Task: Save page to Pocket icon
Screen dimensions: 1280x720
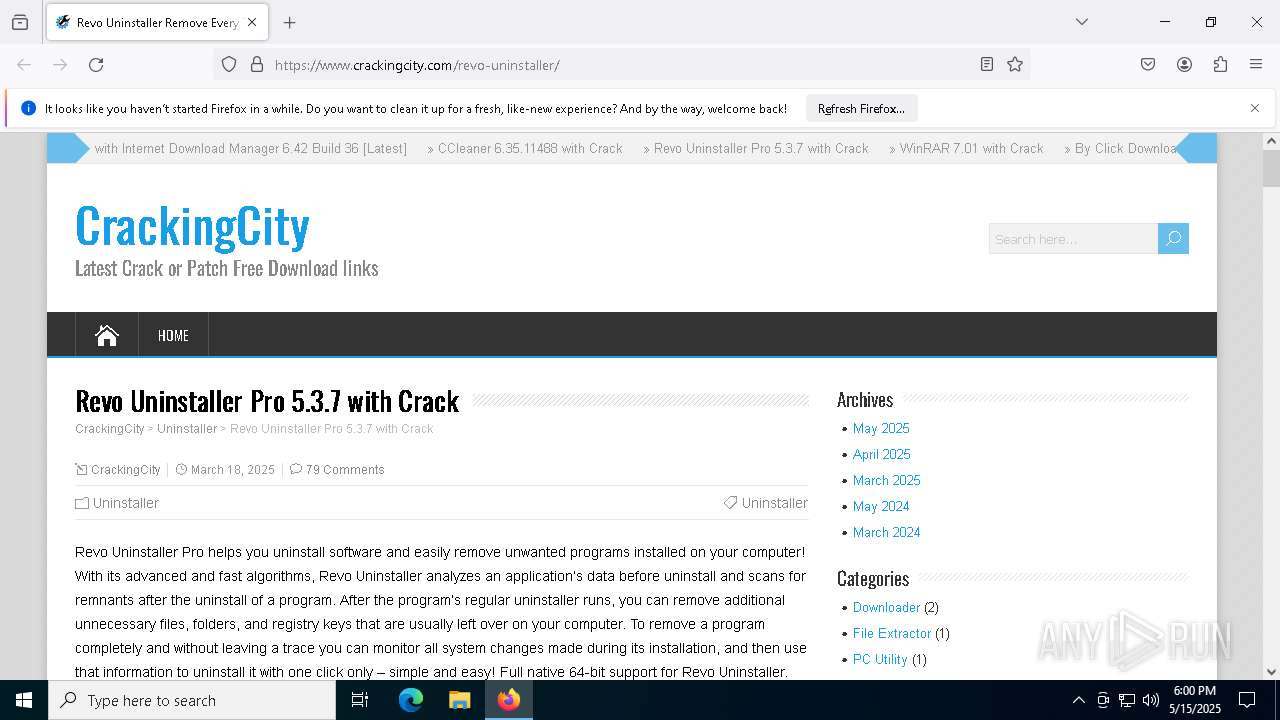Action: (x=1148, y=64)
